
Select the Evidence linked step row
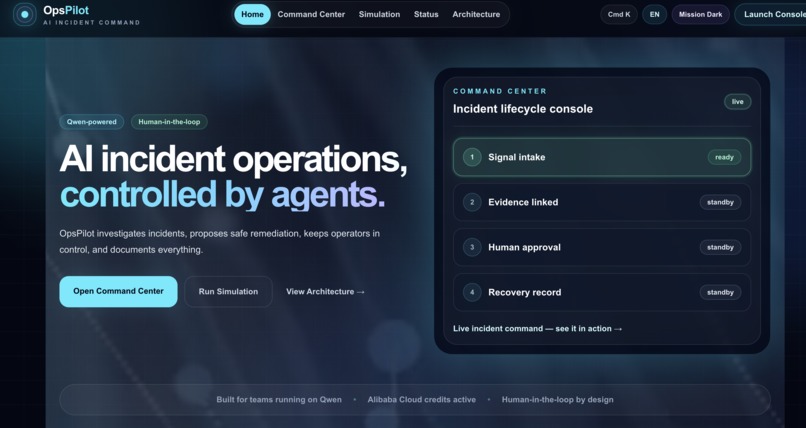click(602, 202)
